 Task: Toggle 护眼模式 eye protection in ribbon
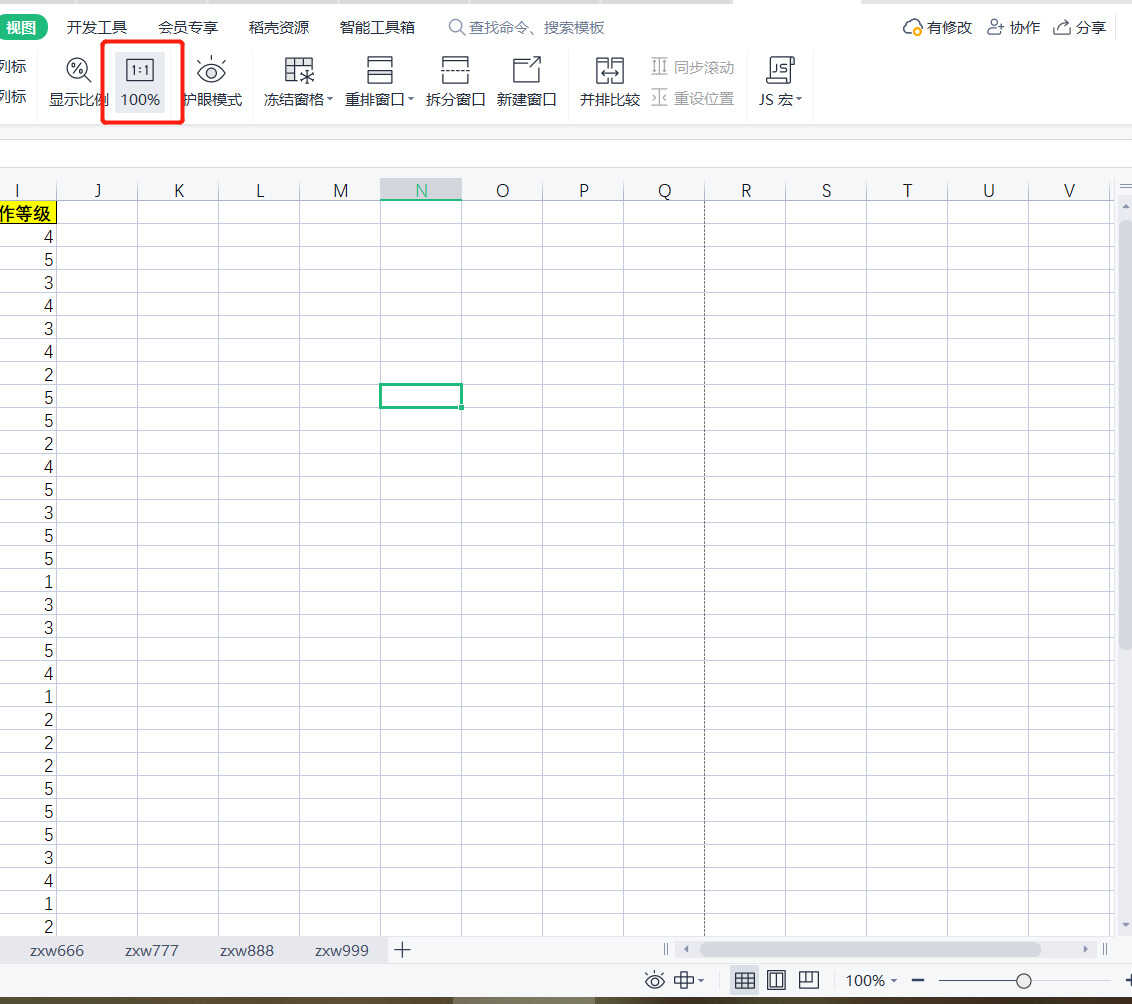coord(211,81)
